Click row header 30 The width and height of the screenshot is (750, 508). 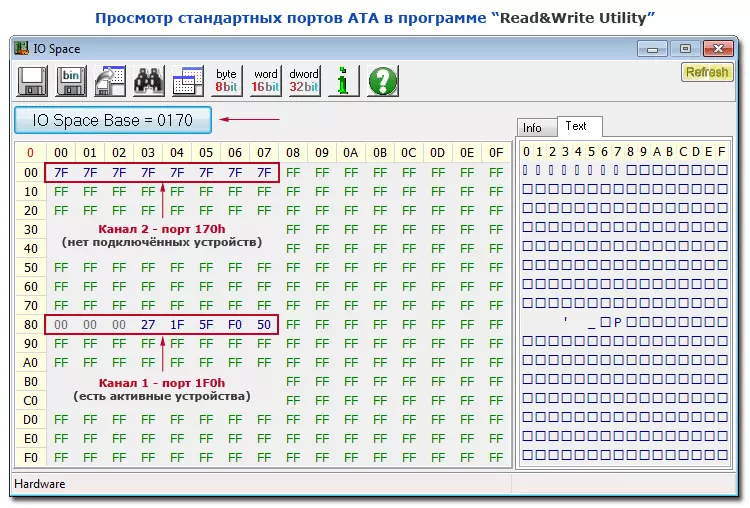click(x=31, y=230)
